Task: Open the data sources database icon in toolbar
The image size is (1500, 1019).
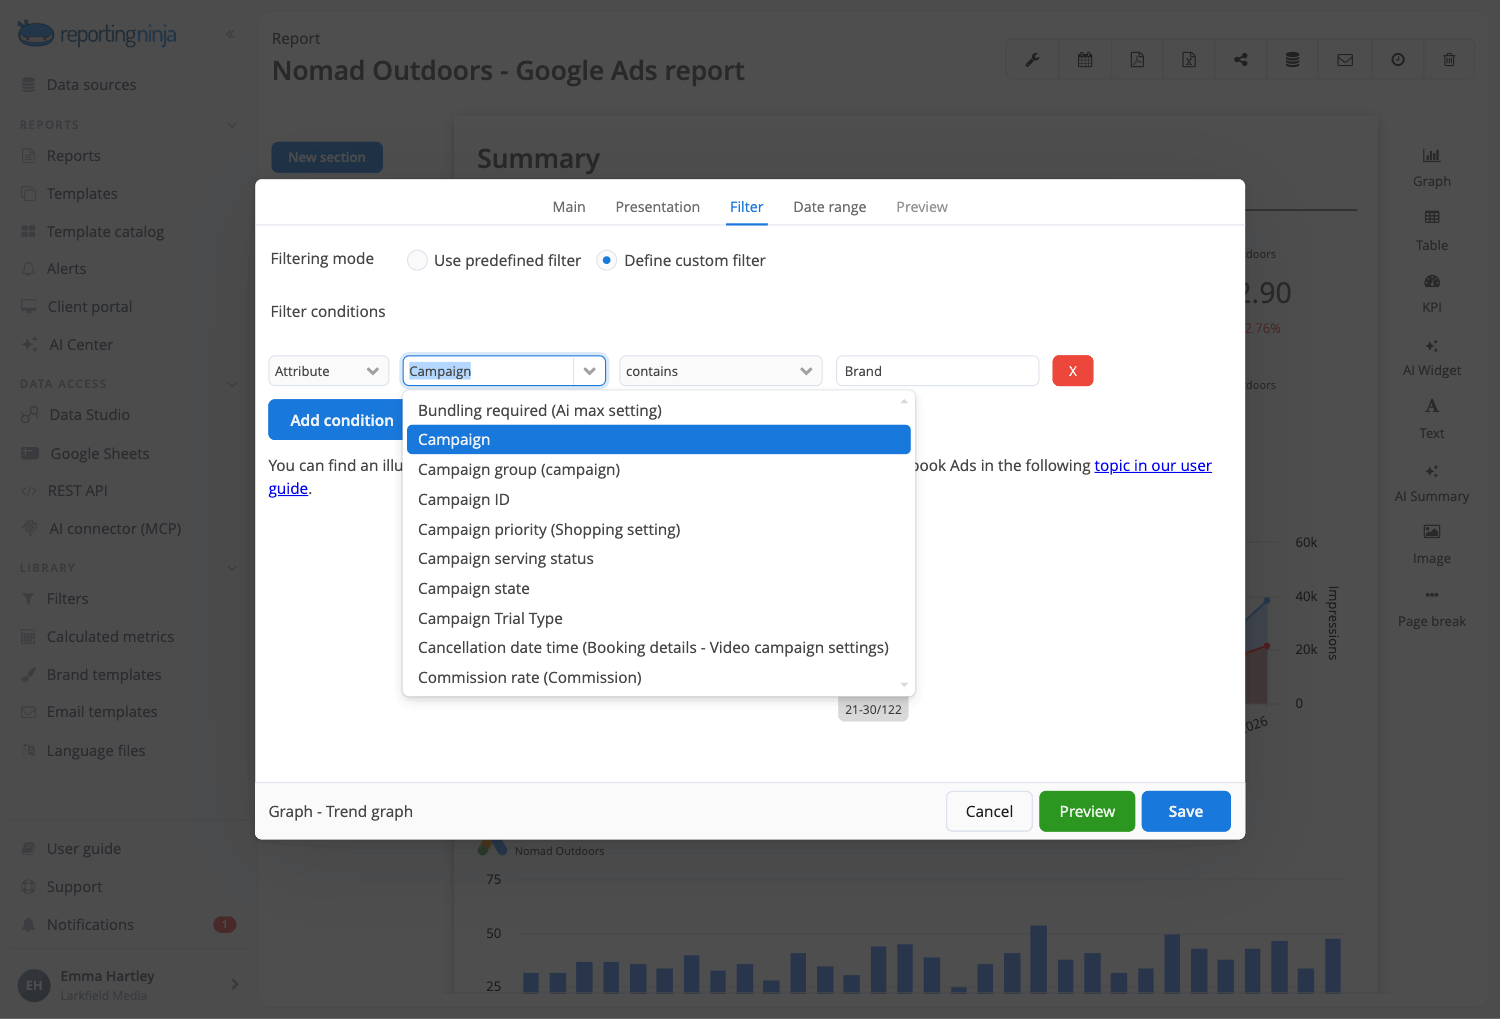Action: [1293, 60]
